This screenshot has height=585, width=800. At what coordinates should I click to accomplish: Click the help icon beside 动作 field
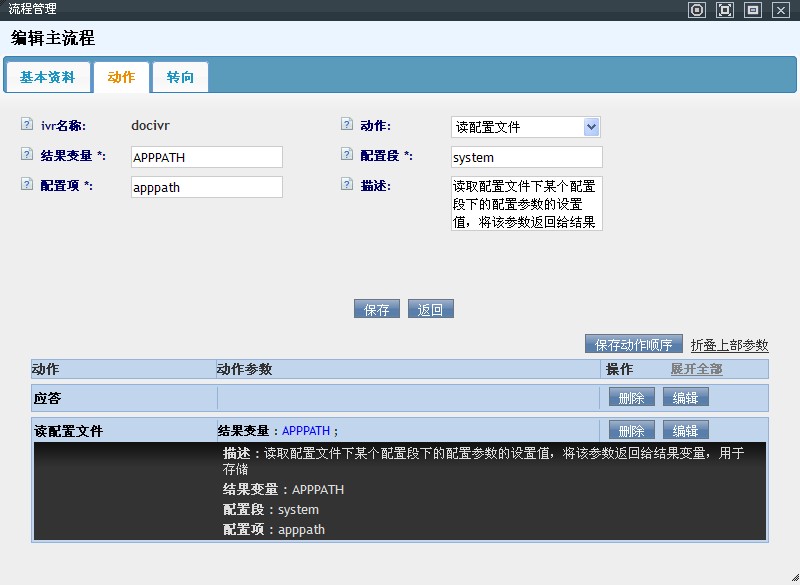tap(347, 125)
